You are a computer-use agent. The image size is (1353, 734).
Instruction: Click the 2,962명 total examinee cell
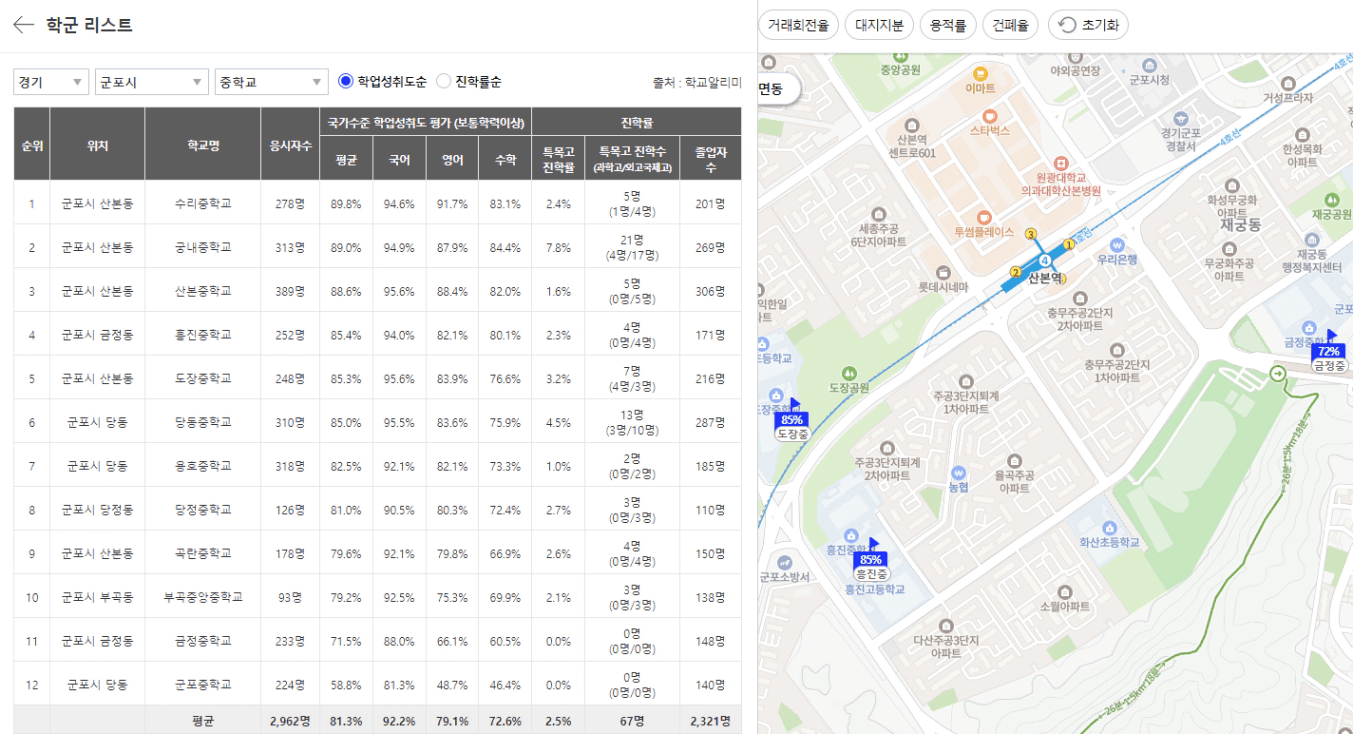tap(290, 721)
